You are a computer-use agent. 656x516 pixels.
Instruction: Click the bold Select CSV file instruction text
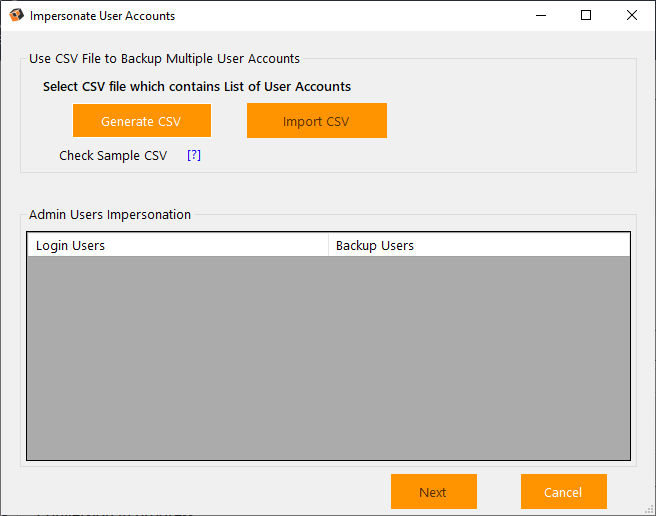[196, 87]
